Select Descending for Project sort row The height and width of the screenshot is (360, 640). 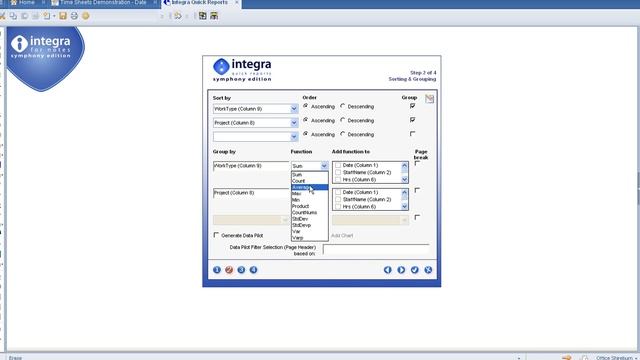point(343,120)
